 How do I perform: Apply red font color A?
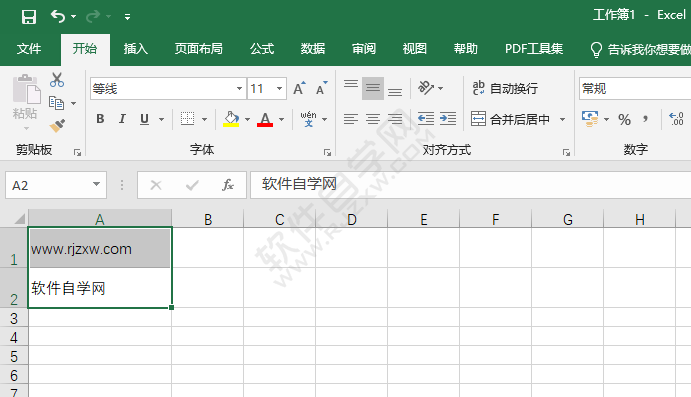pos(265,119)
